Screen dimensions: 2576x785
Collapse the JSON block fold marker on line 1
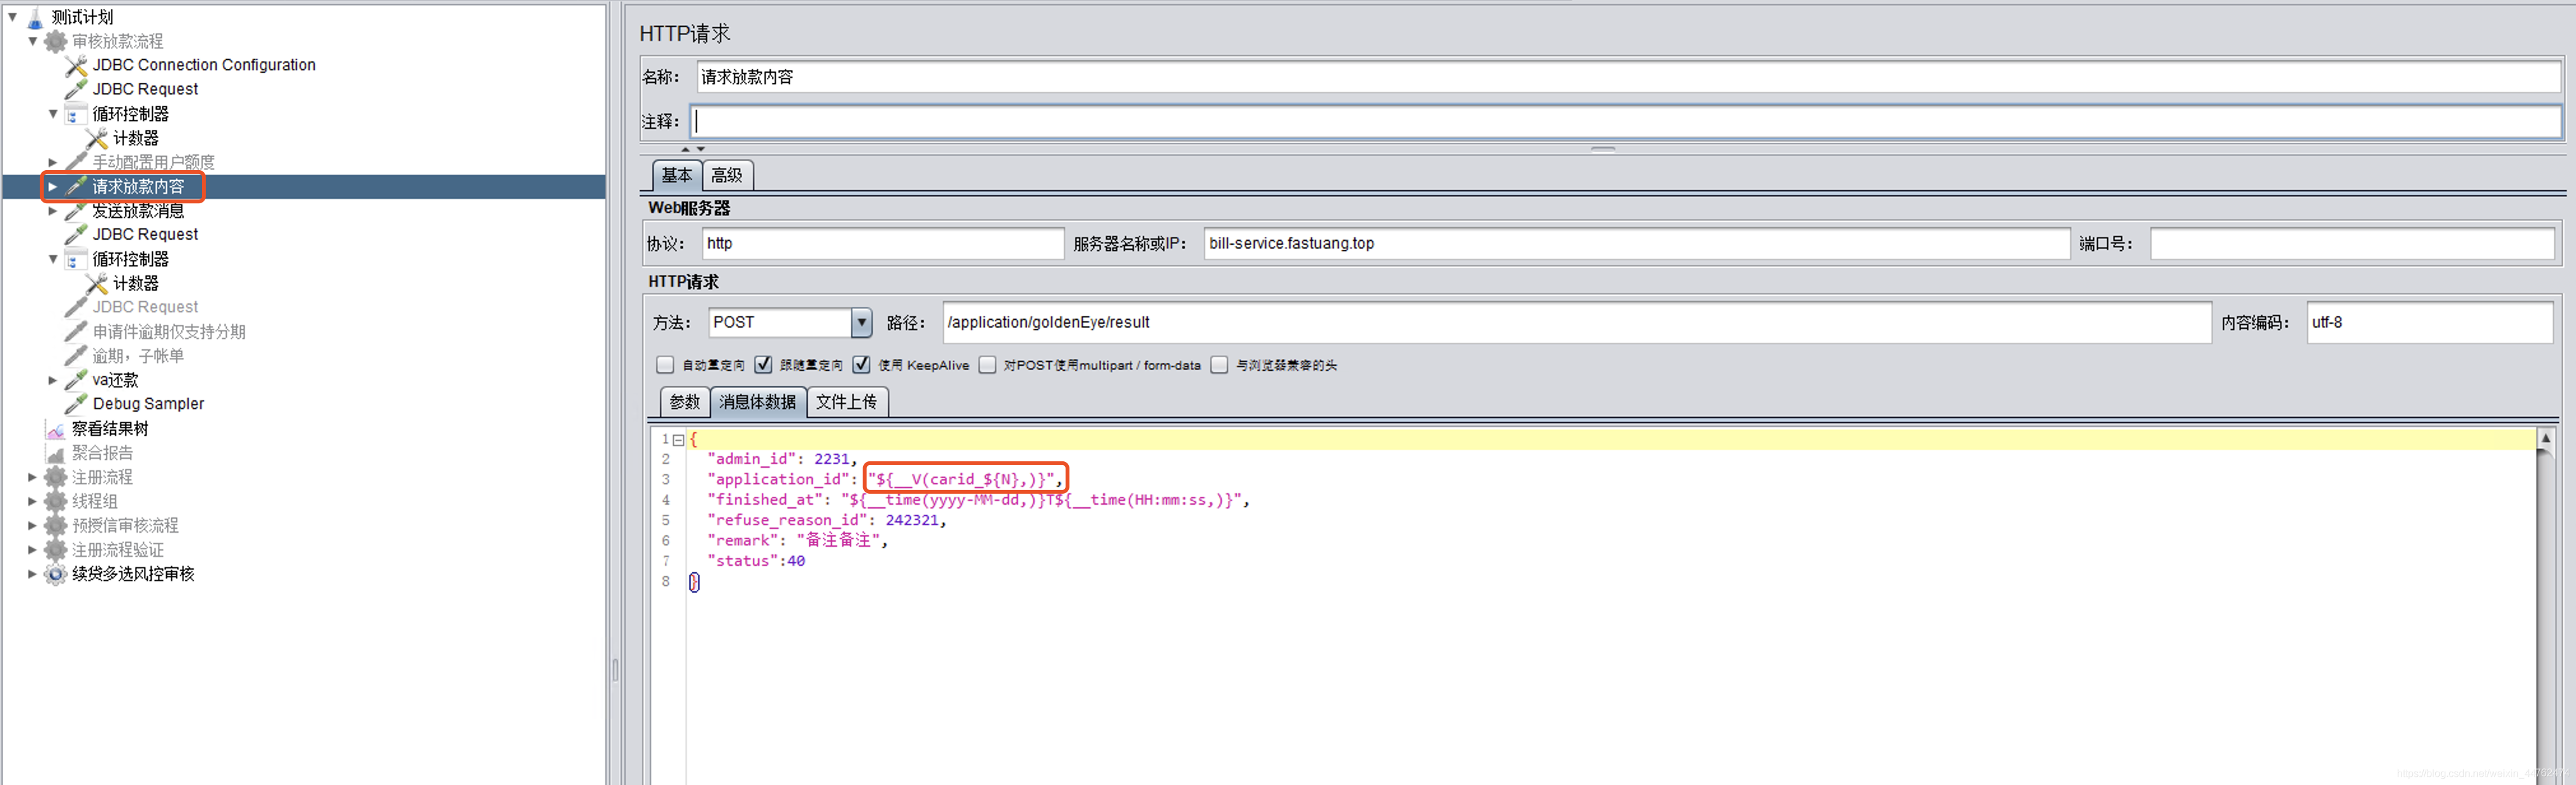click(x=679, y=440)
